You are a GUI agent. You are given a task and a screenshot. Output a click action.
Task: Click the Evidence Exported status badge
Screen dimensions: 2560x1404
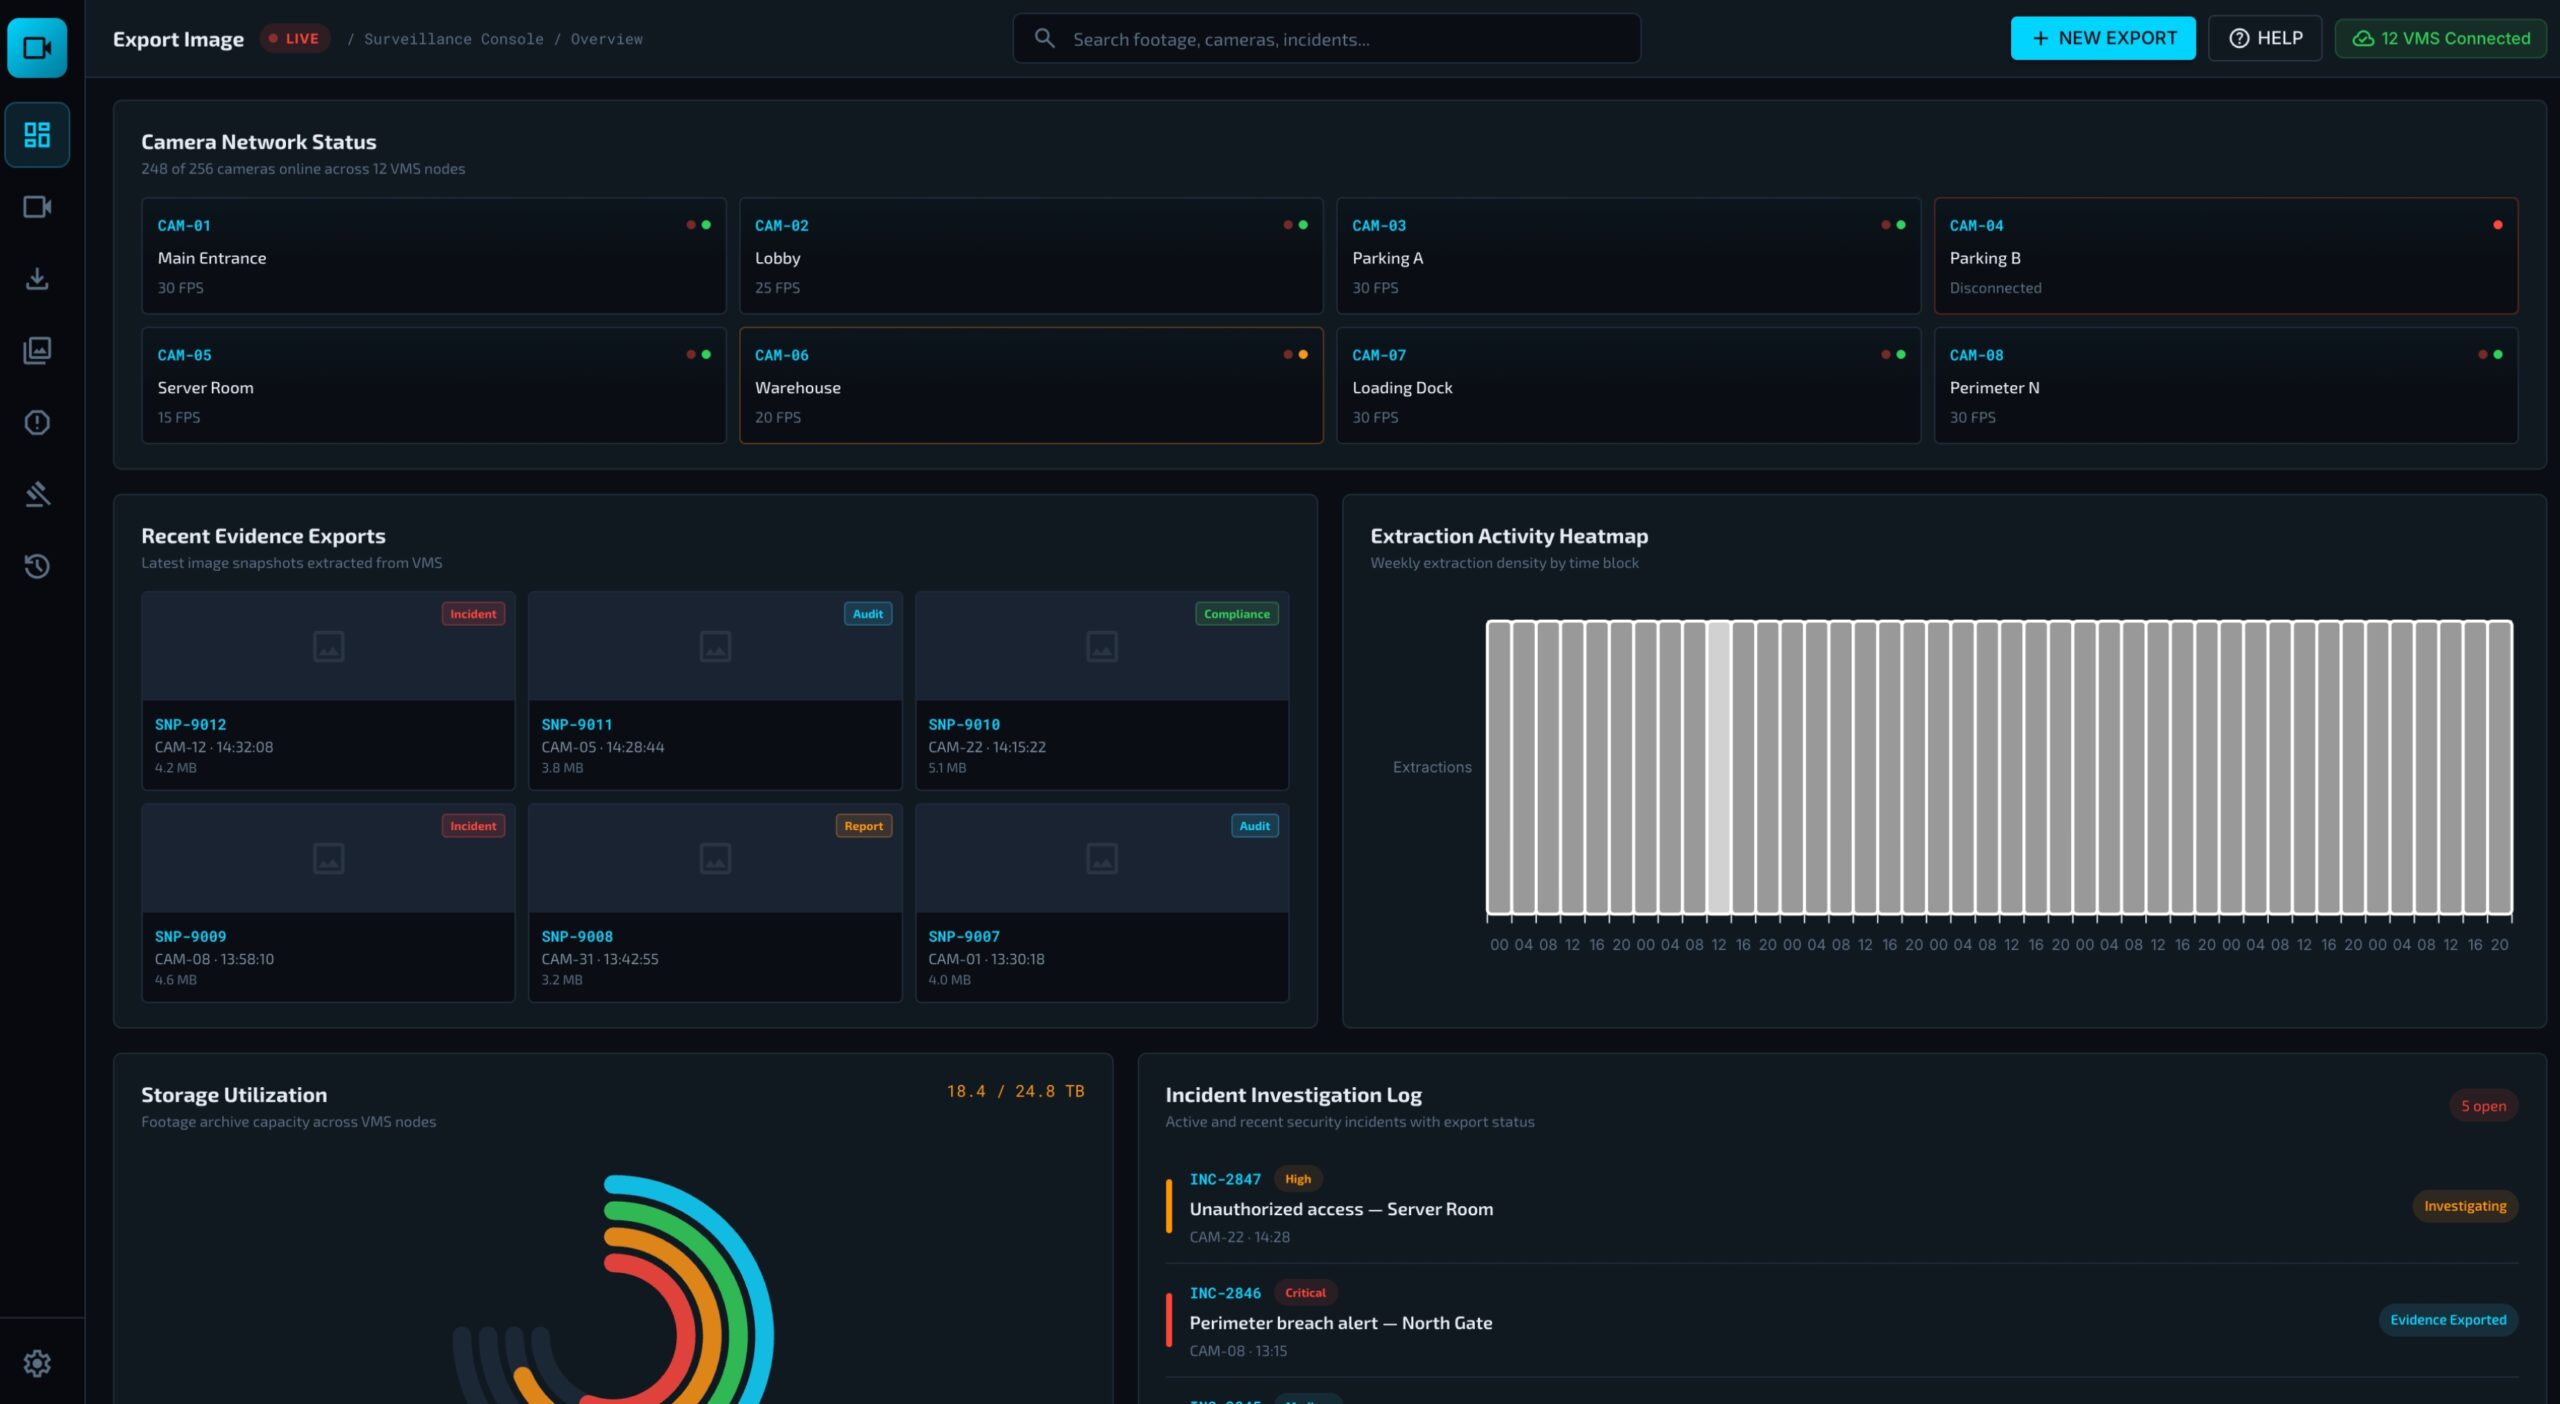point(2448,1320)
